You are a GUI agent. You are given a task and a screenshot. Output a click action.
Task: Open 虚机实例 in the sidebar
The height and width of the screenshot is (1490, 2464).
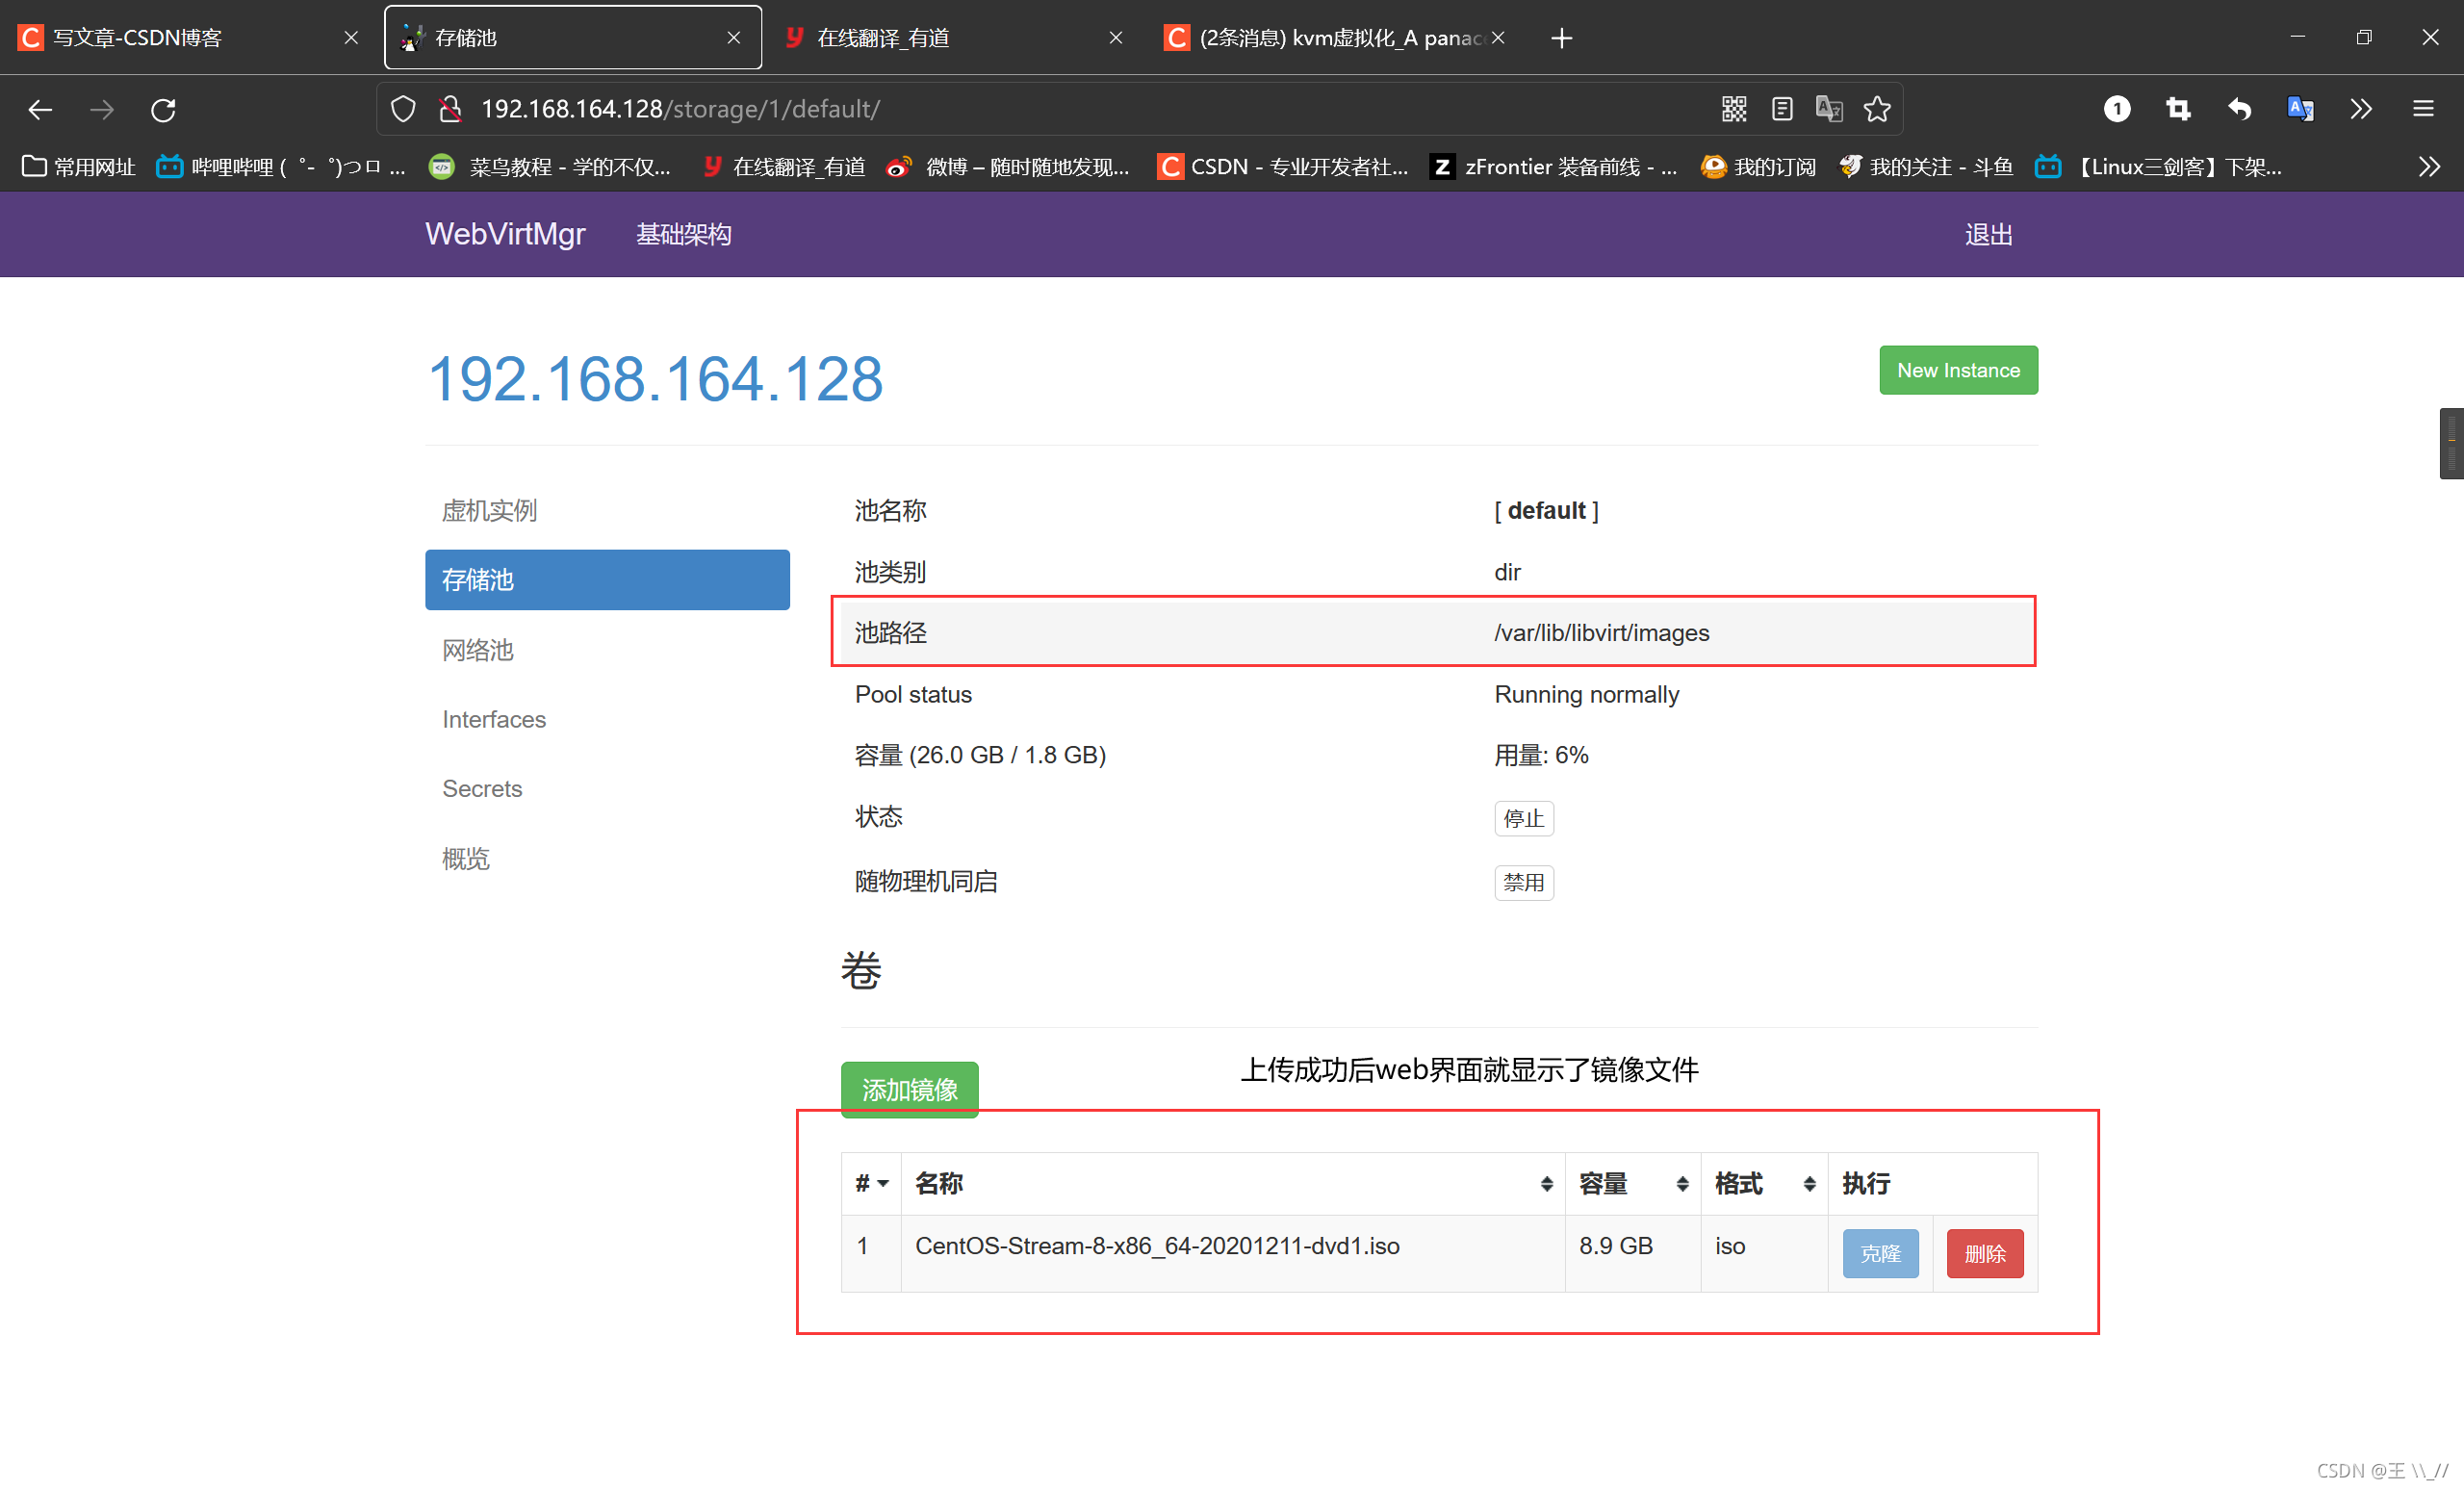(x=607, y=510)
